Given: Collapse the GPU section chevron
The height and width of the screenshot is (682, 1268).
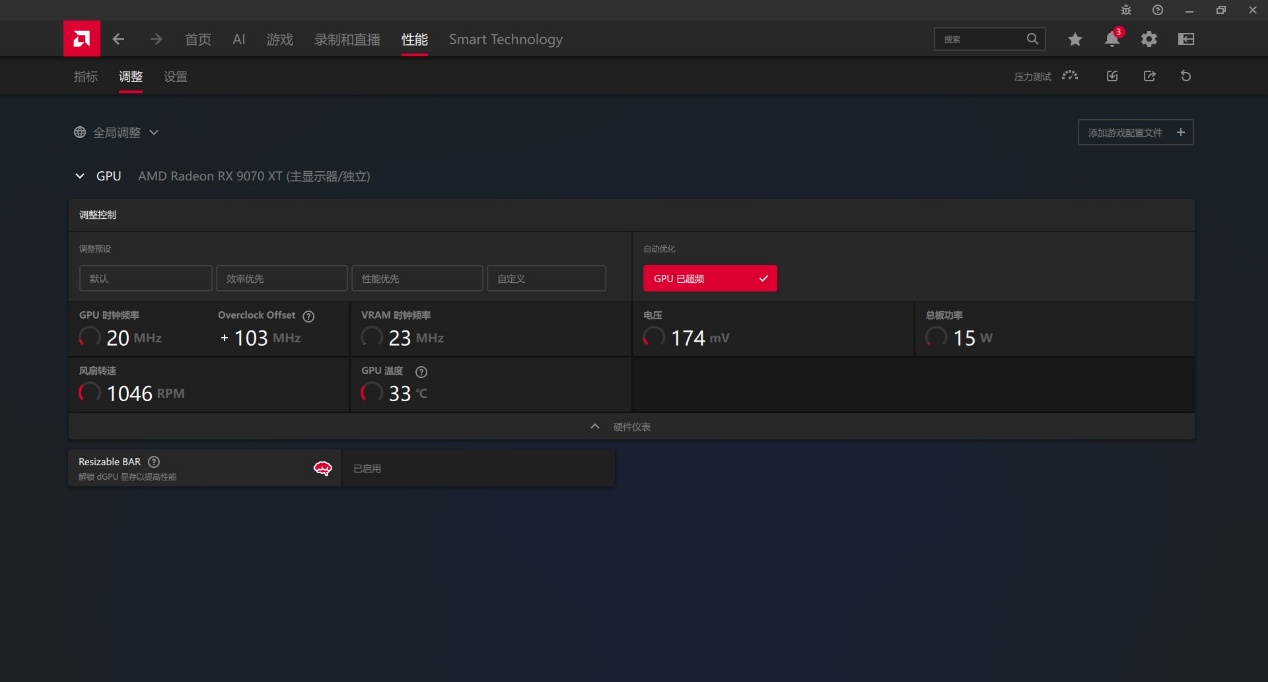Looking at the screenshot, I should pyautogui.click(x=80, y=176).
